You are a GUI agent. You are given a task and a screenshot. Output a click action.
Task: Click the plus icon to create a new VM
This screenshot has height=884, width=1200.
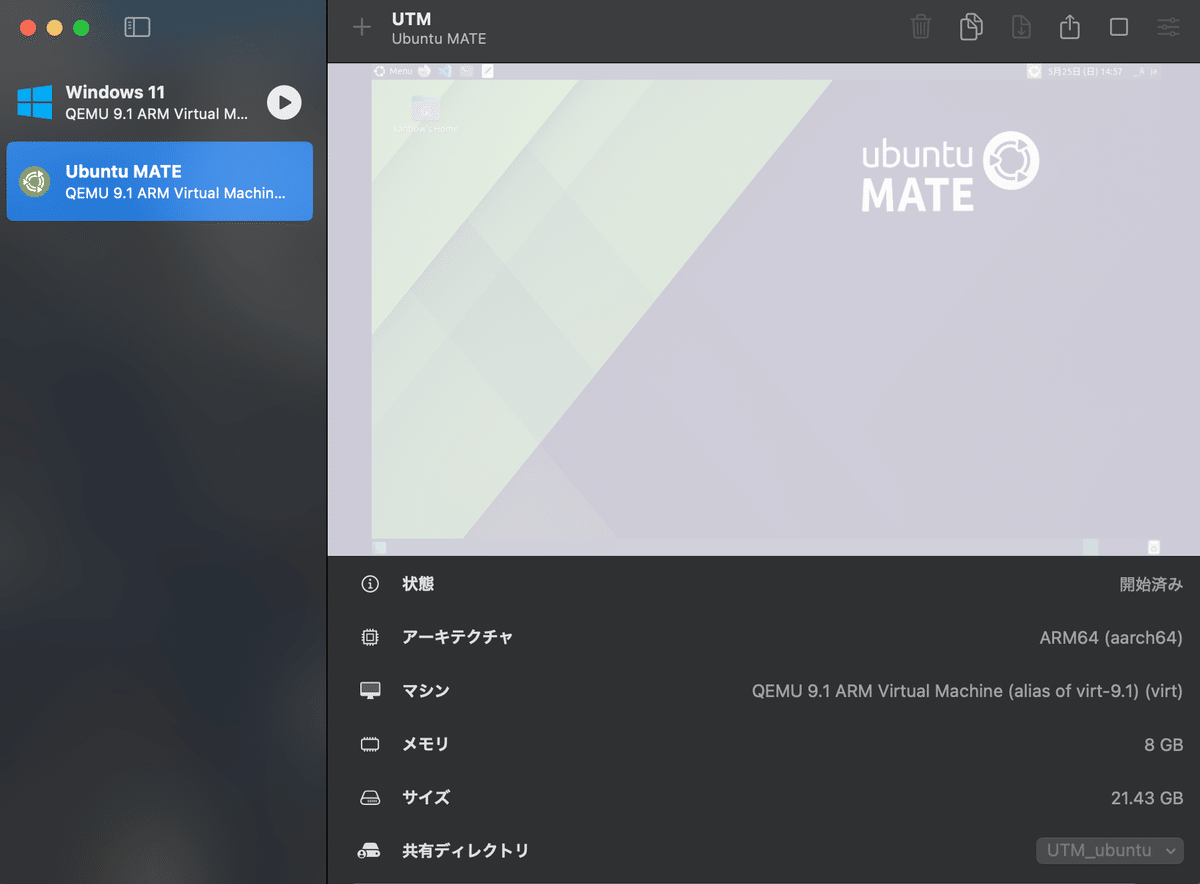point(361,28)
